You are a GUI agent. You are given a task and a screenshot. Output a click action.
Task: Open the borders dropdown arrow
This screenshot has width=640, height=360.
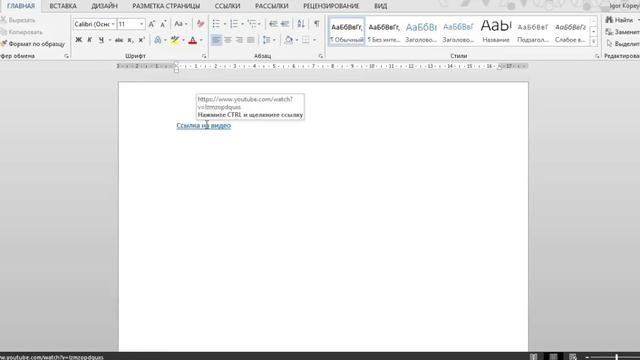(314, 40)
